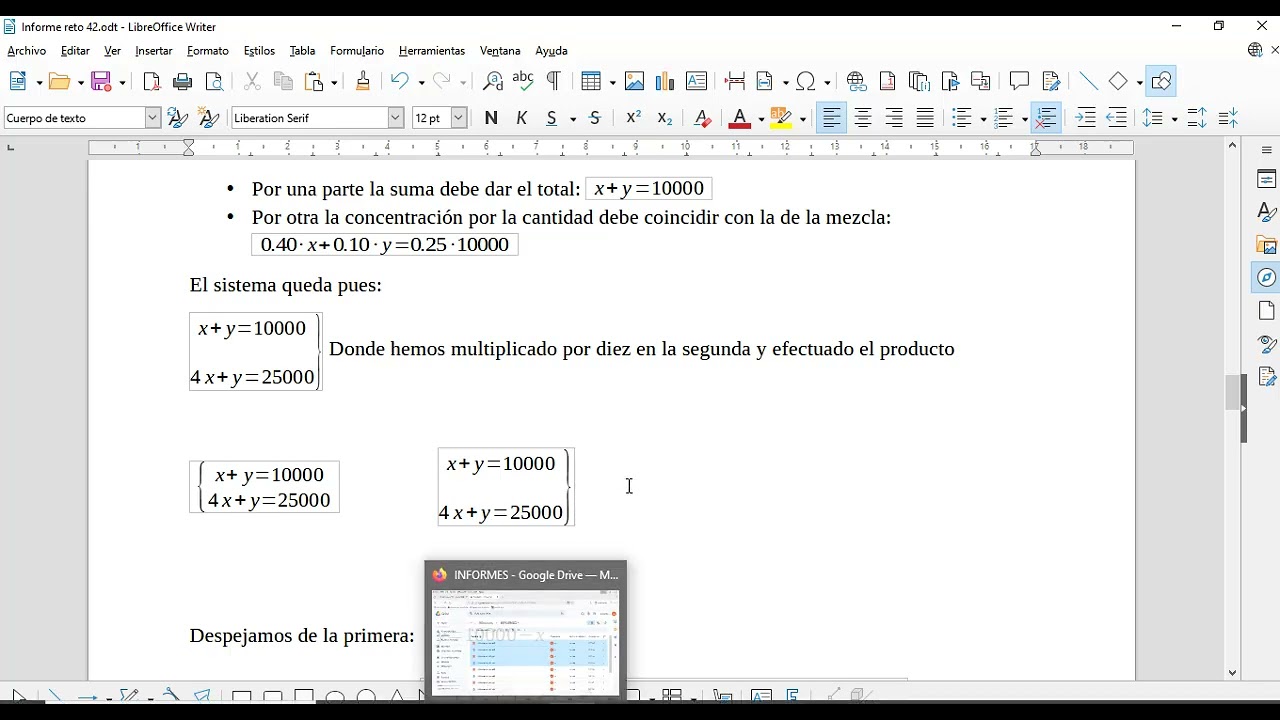Click the diamond basic shape tool
The width and height of the screenshot is (1280, 720).
tap(1119, 82)
